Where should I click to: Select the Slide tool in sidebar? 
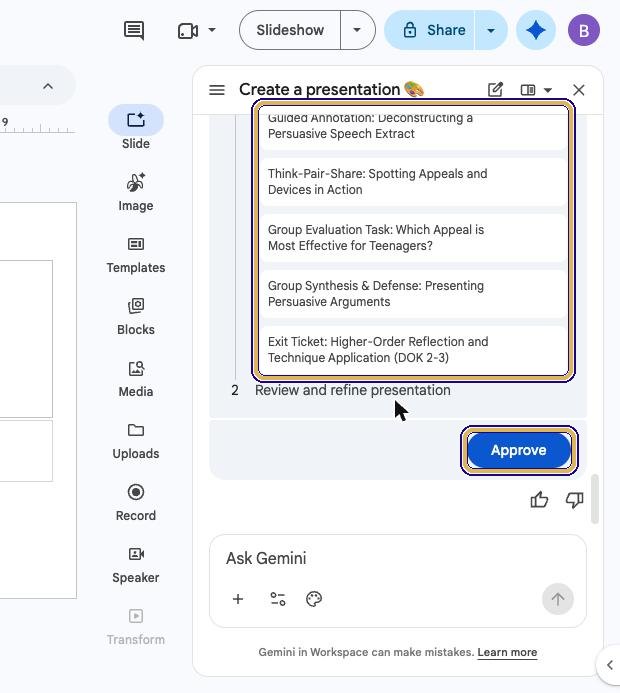click(x=136, y=128)
